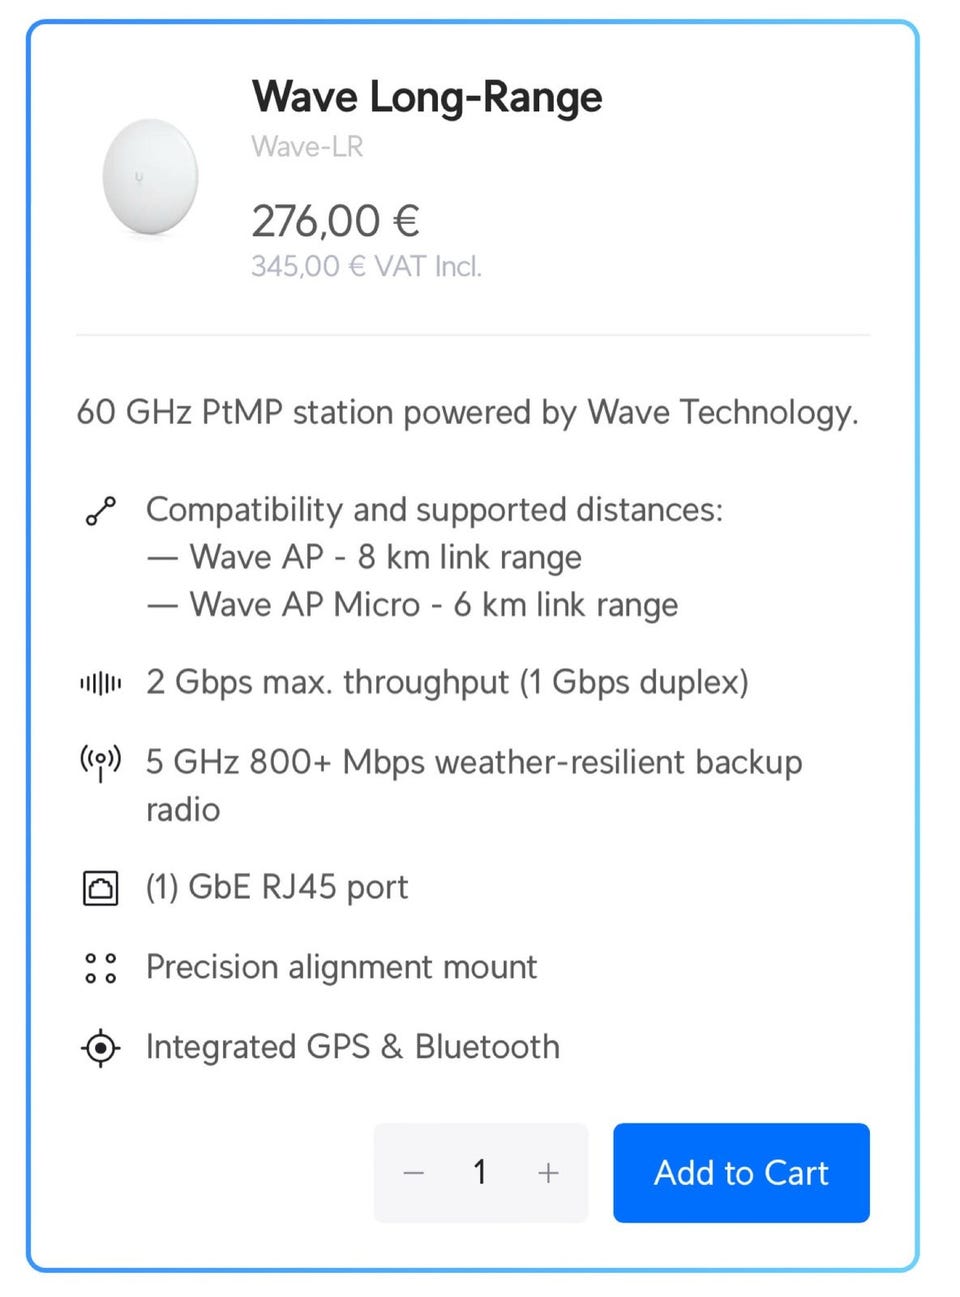Image resolution: width=960 pixels, height=1297 pixels.
Task: Click the Wave-LR model label
Action: [x=307, y=147]
